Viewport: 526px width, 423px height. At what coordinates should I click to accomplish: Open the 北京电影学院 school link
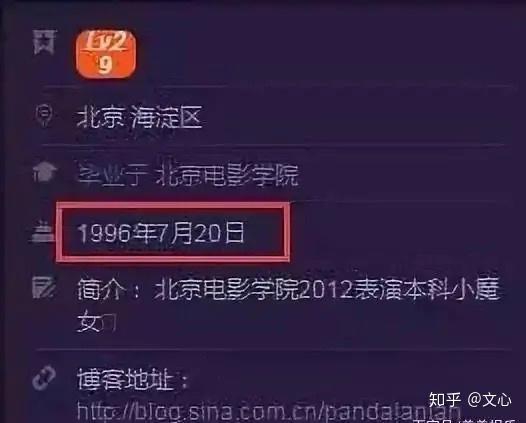click(227, 174)
